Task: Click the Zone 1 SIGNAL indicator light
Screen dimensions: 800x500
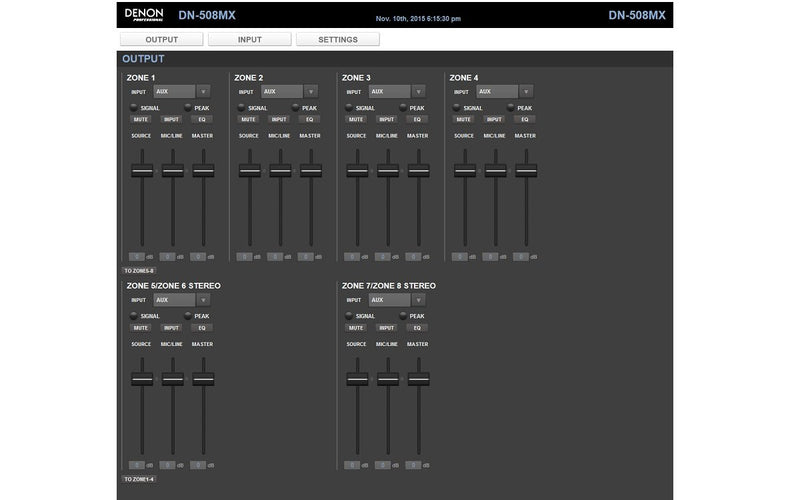Action: (x=133, y=107)
